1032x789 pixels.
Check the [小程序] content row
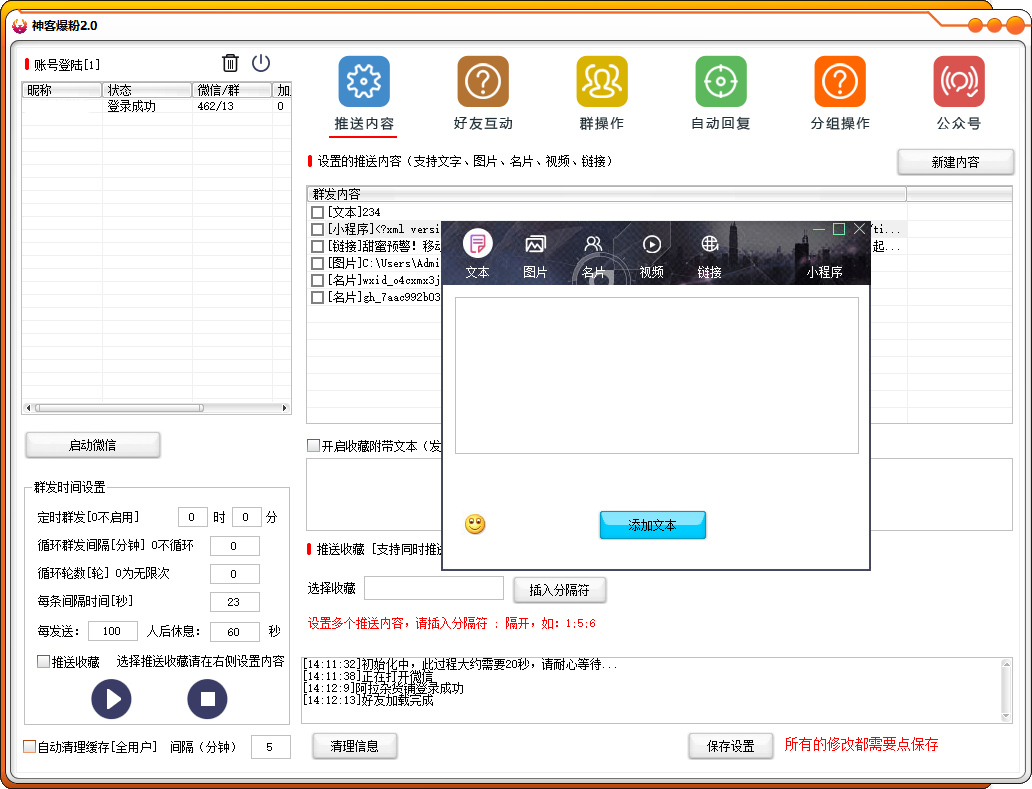(317, 229)
